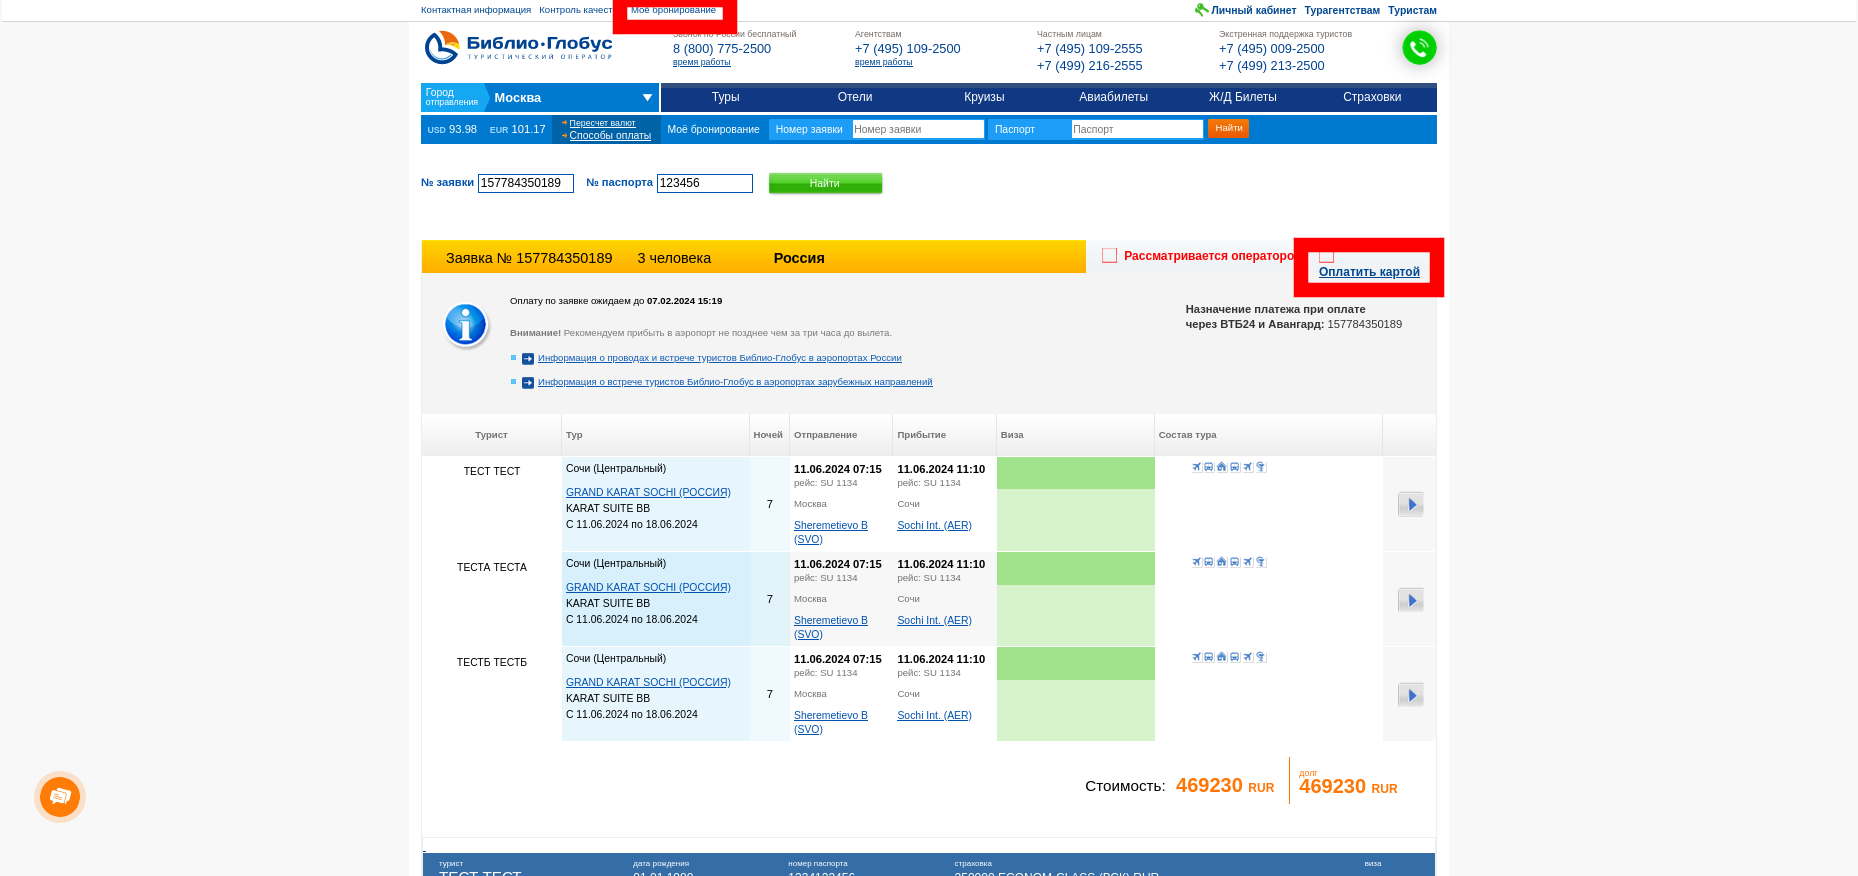
Task: Click the insurance icon for ТЕСТБ ТЕСТБ
Action: [x=1261, y=657]
